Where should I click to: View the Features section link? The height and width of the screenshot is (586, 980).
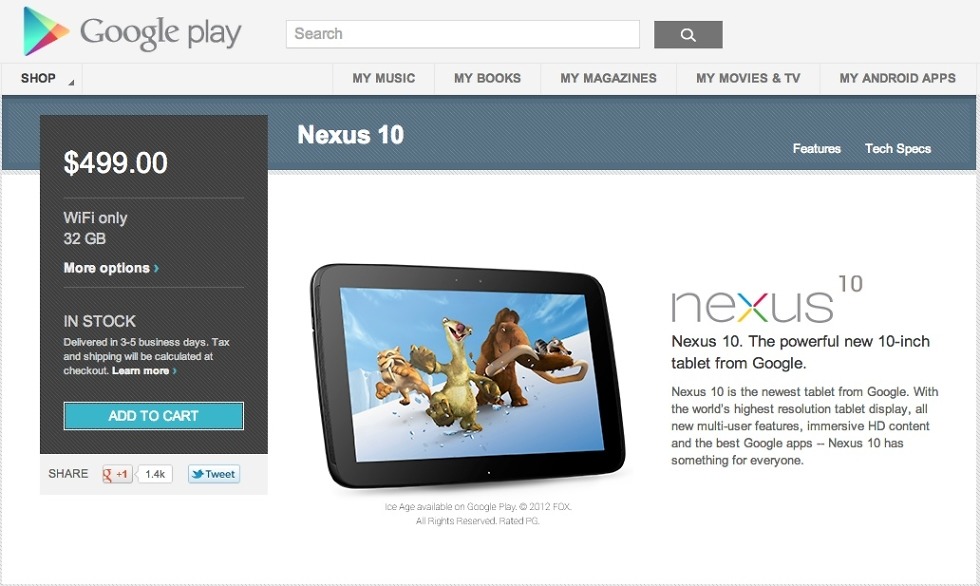click(816, 149)
